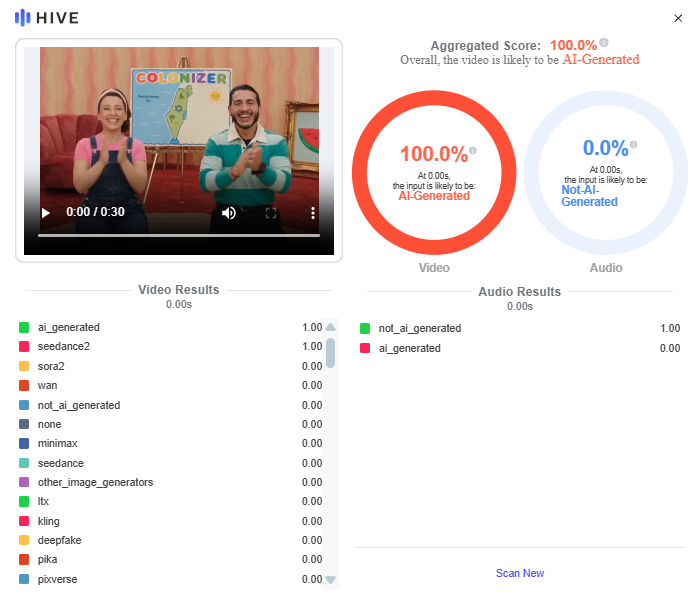Select the 'wan' row label

[x=48, y=385]
